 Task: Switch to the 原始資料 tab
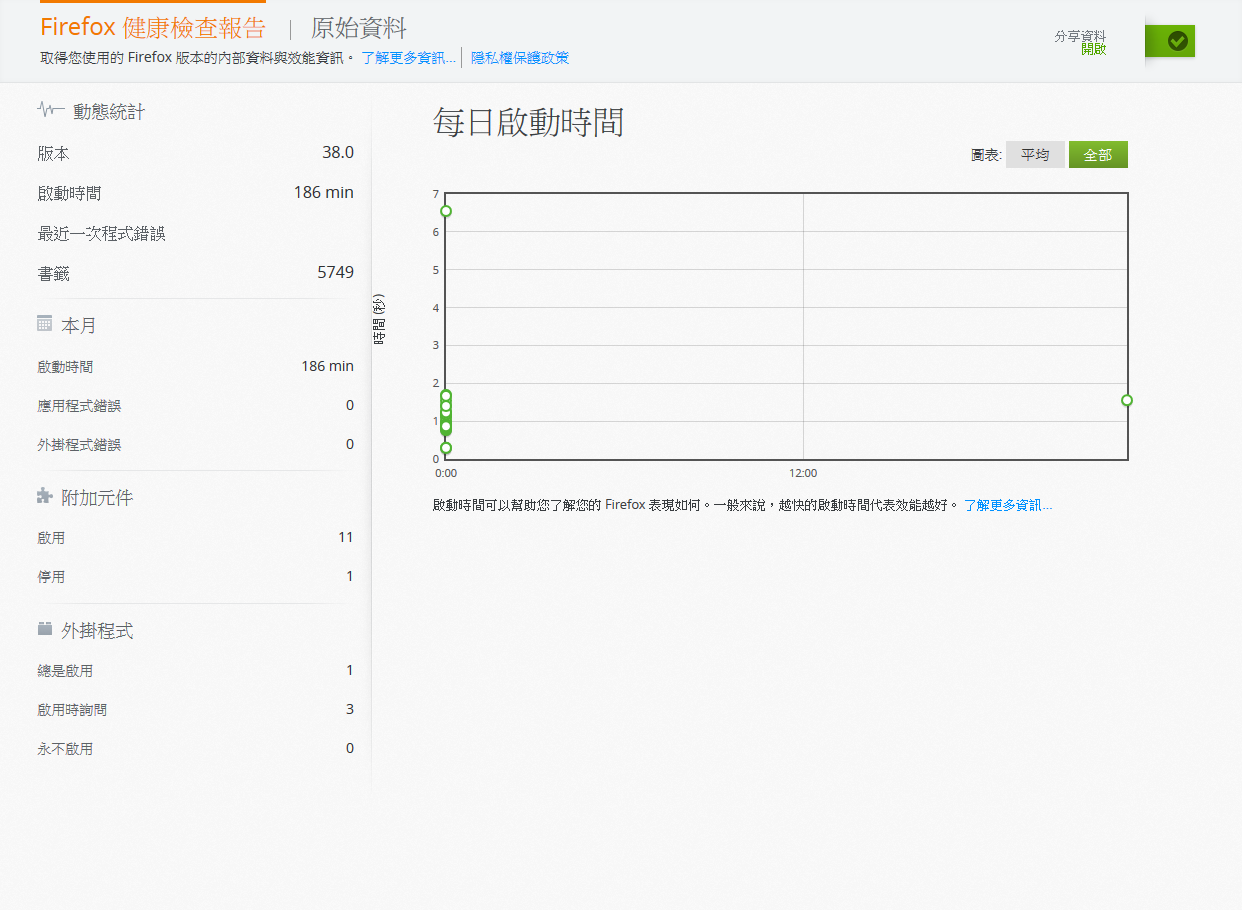[x=358, y=28]
